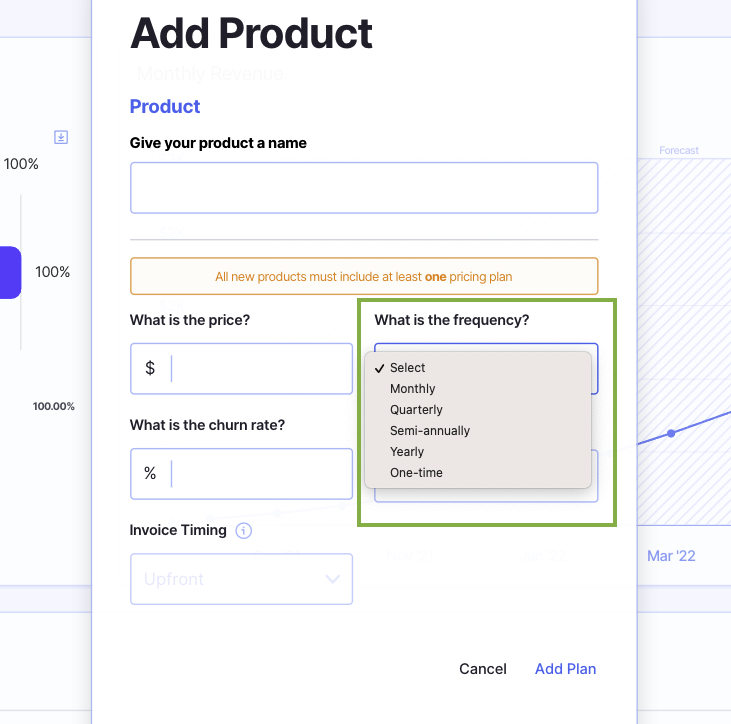Click the Add Plan link
The height and width of the screenshot is (724, 731).
[x=565, y=669]
